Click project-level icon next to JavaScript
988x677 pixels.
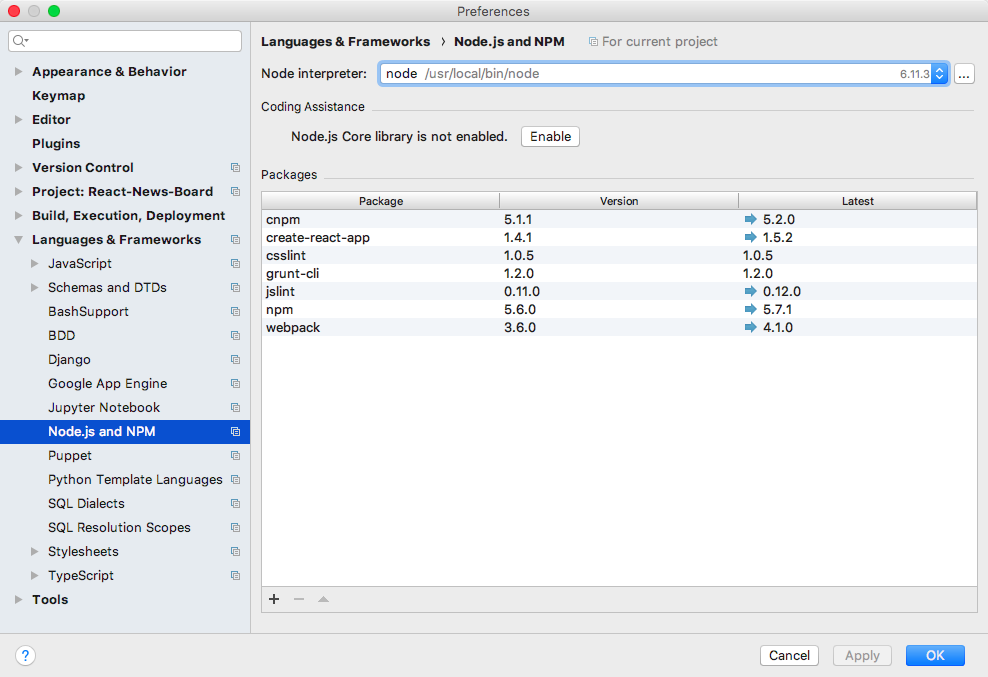click(235, 263)
